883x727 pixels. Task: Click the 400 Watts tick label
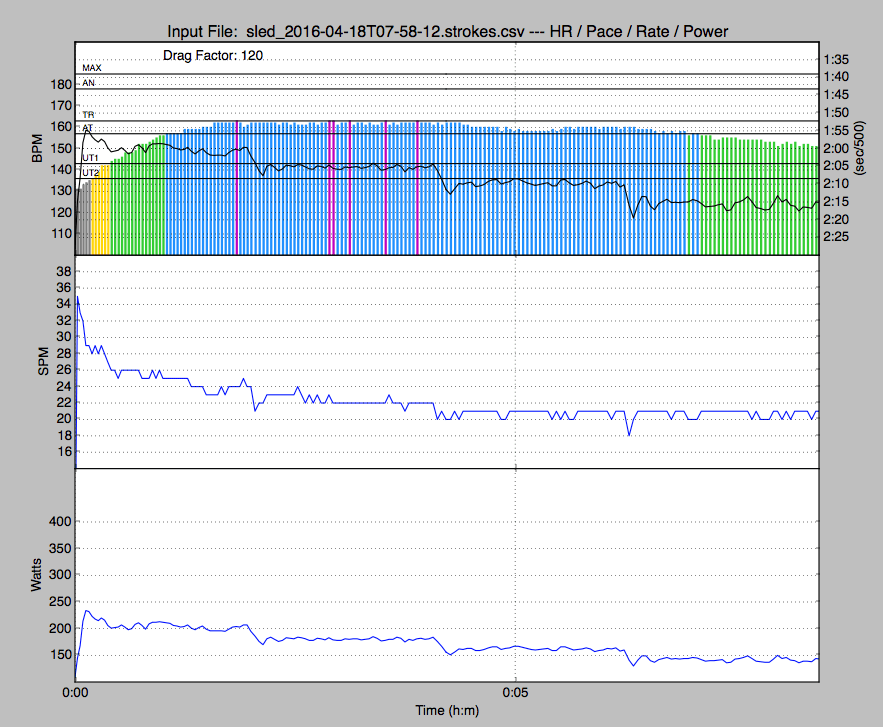(59, 522)
